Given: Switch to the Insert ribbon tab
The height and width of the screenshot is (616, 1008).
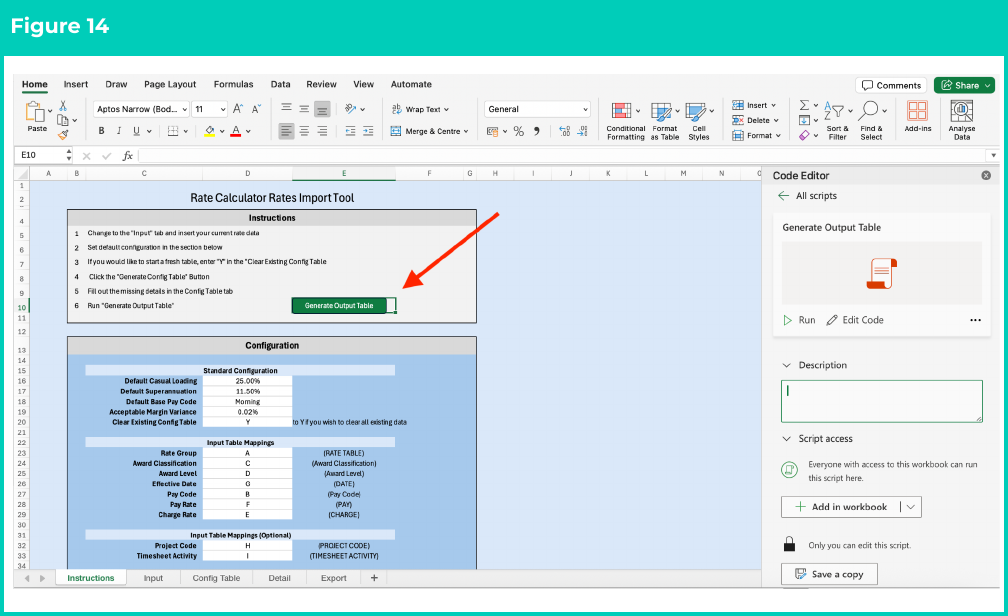Looking at the screenshot, I should pyautogui.click(x=76, y=84).
